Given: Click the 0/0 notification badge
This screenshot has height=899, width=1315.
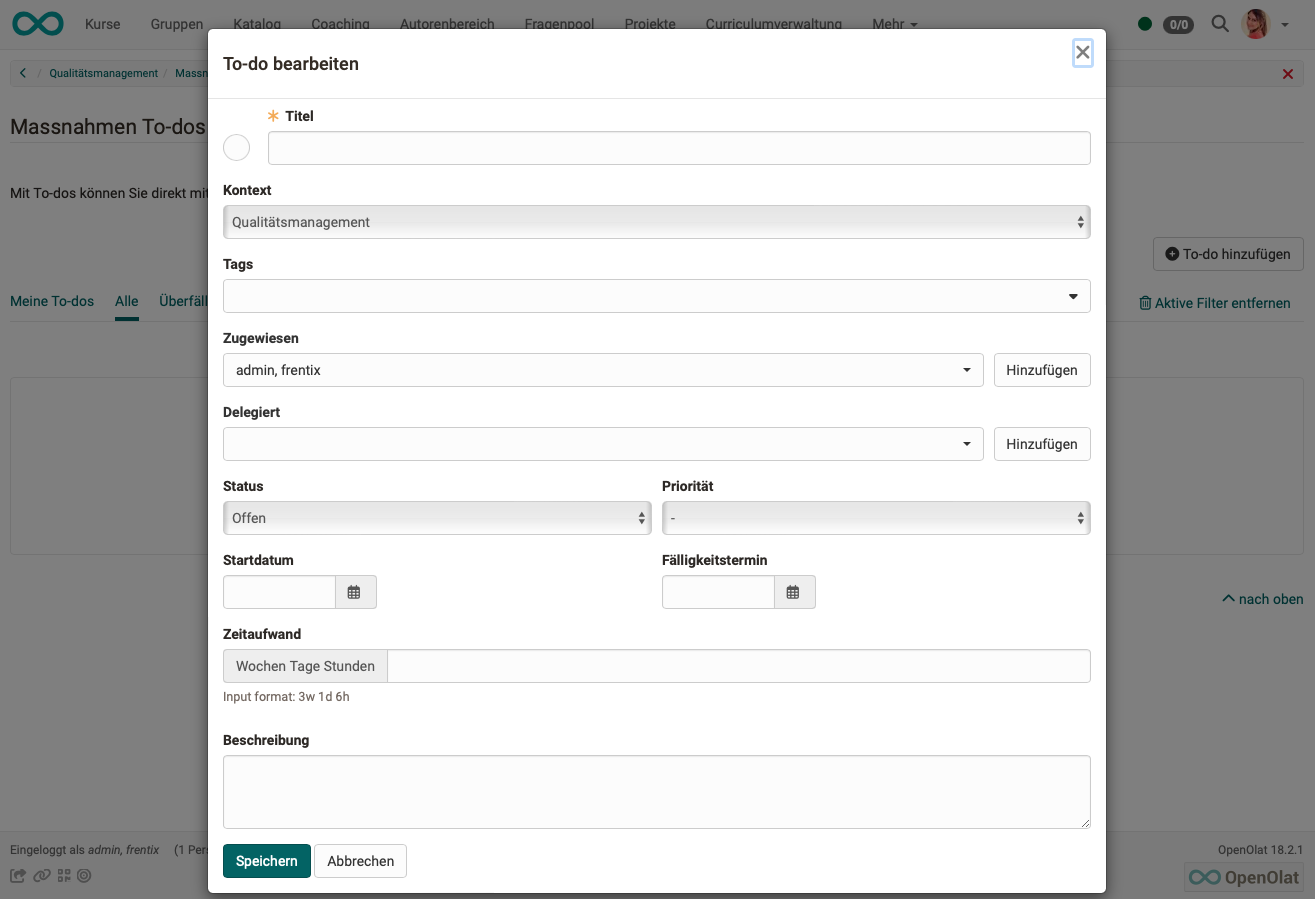Looking at the screenshot, I should click(1178, 25).
